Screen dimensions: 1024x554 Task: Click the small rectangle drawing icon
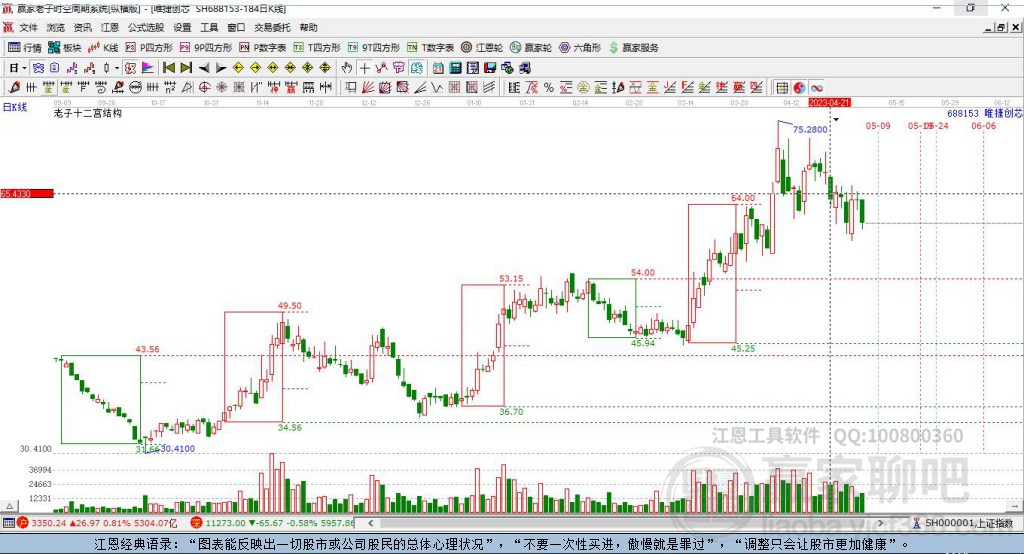point(351,88)
